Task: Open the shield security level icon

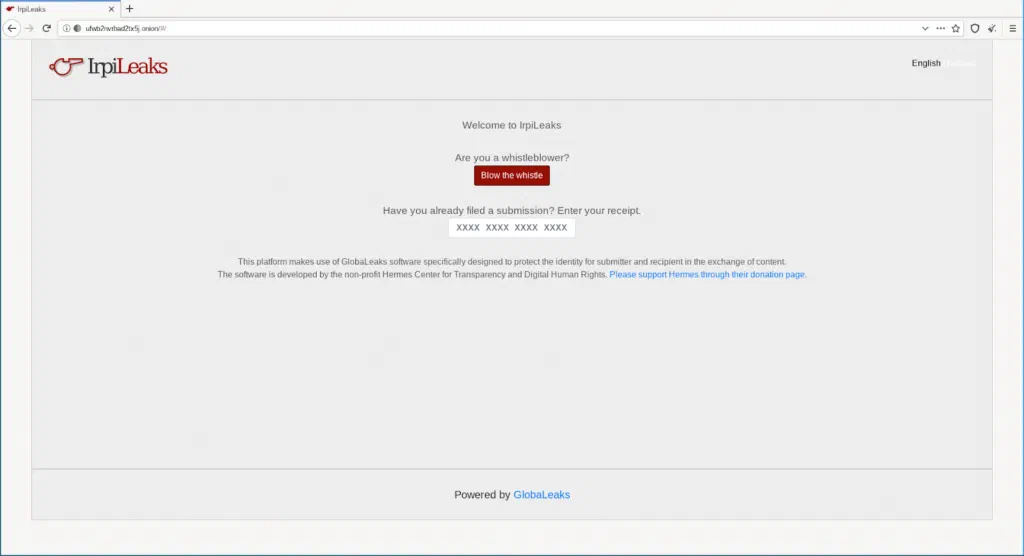Action: click(974, 28)
